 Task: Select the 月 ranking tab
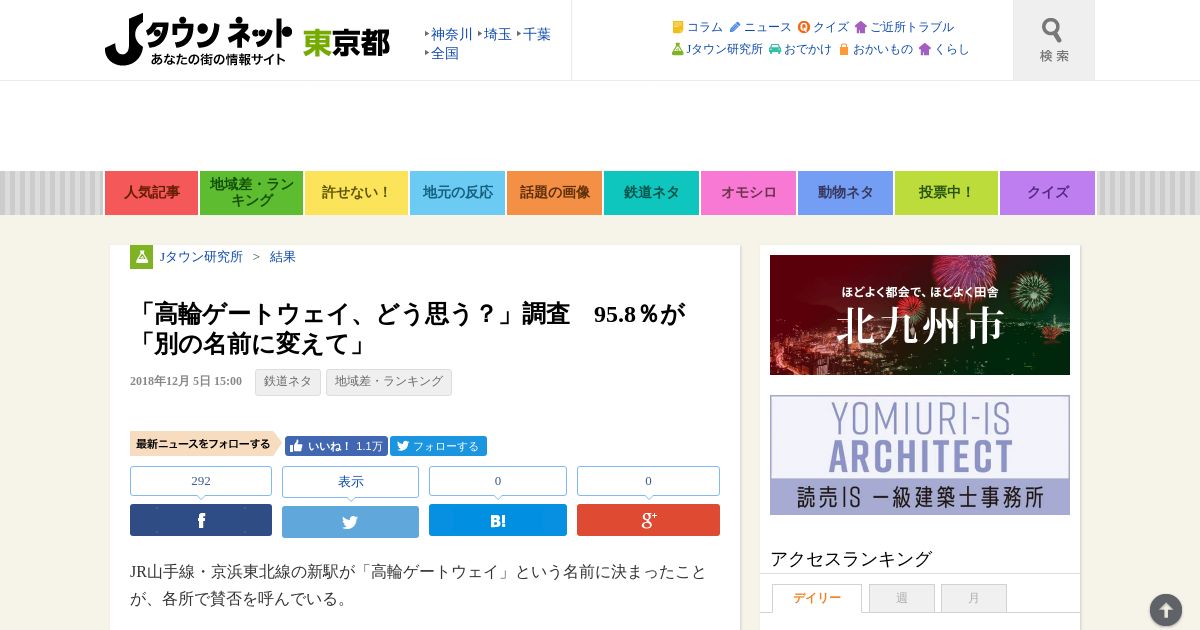coord(974,598)
